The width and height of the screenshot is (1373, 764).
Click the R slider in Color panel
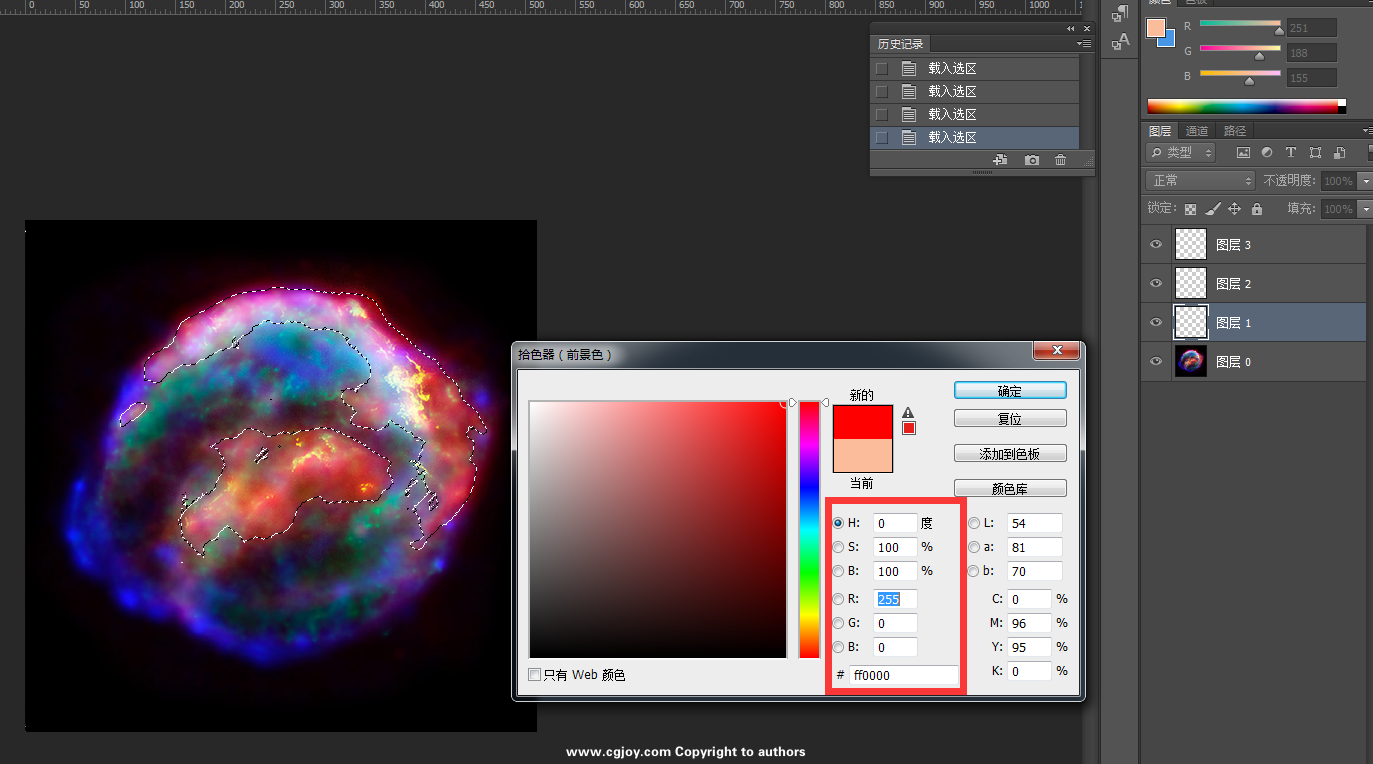(x=1240, y=23)
